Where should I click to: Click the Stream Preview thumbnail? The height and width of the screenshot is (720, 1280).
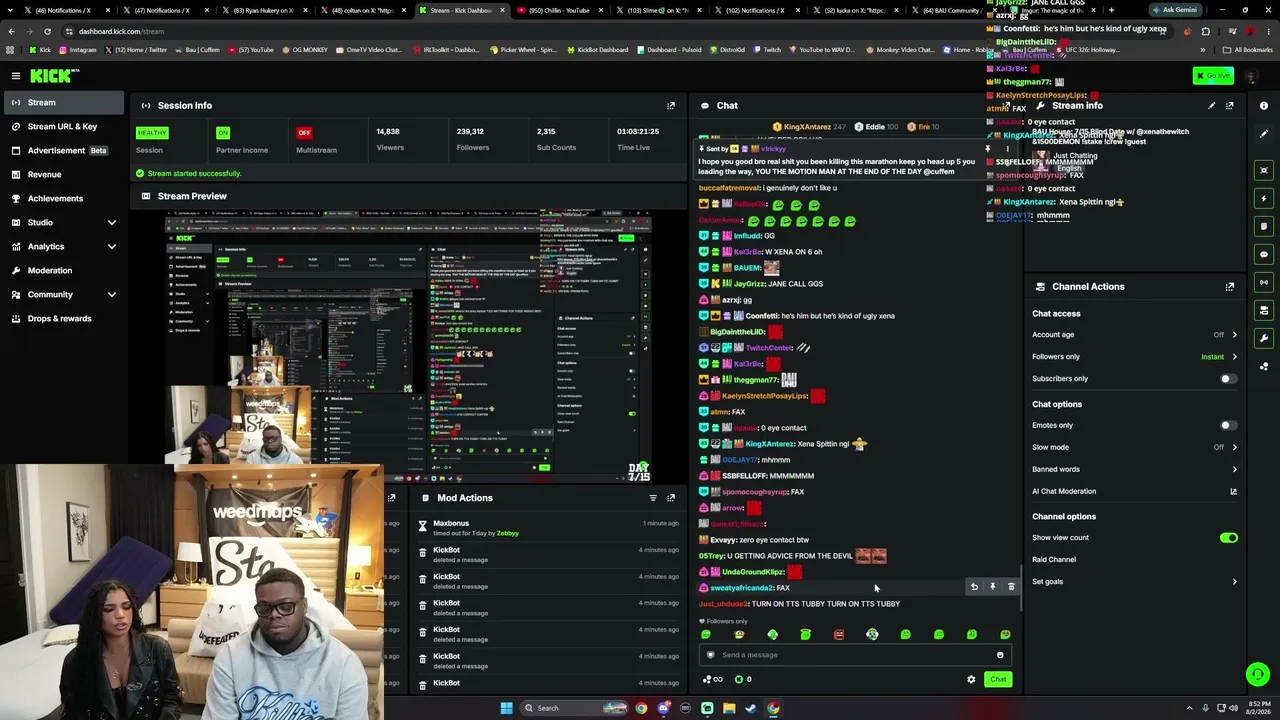(x=408, y=345)
